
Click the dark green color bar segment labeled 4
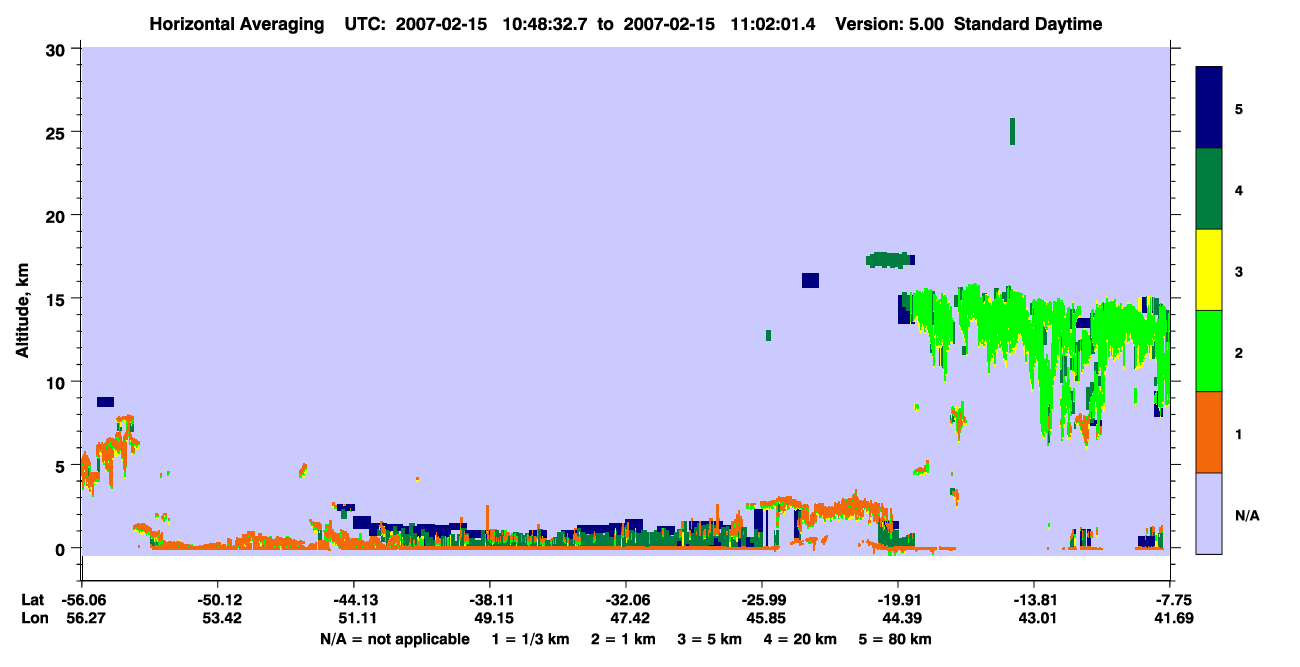pyautogui.click(x=1209, y=189)
